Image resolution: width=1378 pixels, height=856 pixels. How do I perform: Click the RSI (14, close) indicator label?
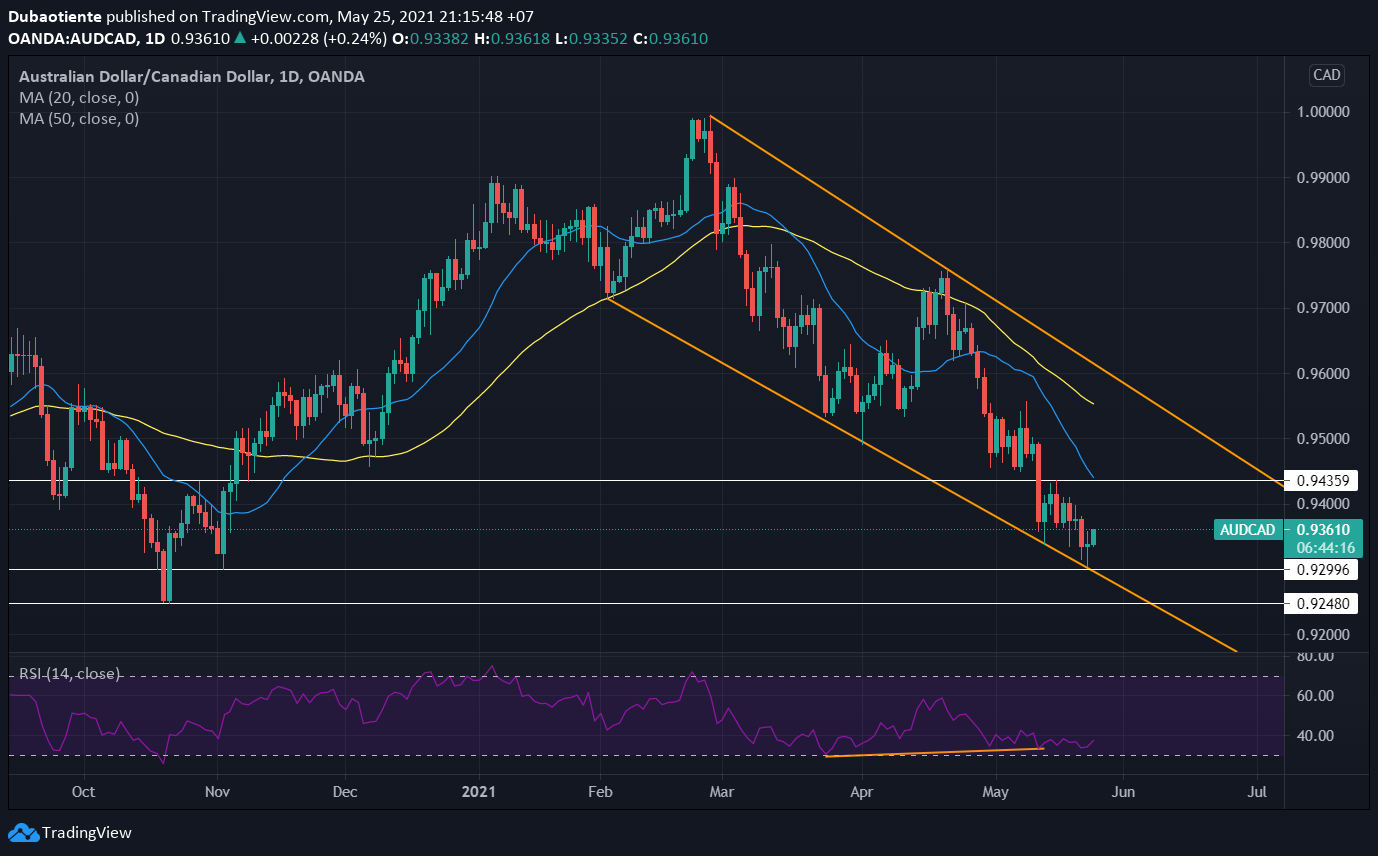[x=69, y=674]
